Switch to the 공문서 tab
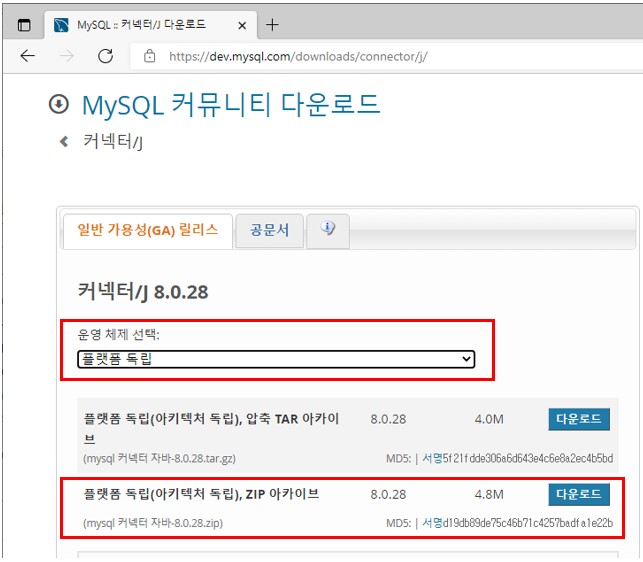 point(269,231)
